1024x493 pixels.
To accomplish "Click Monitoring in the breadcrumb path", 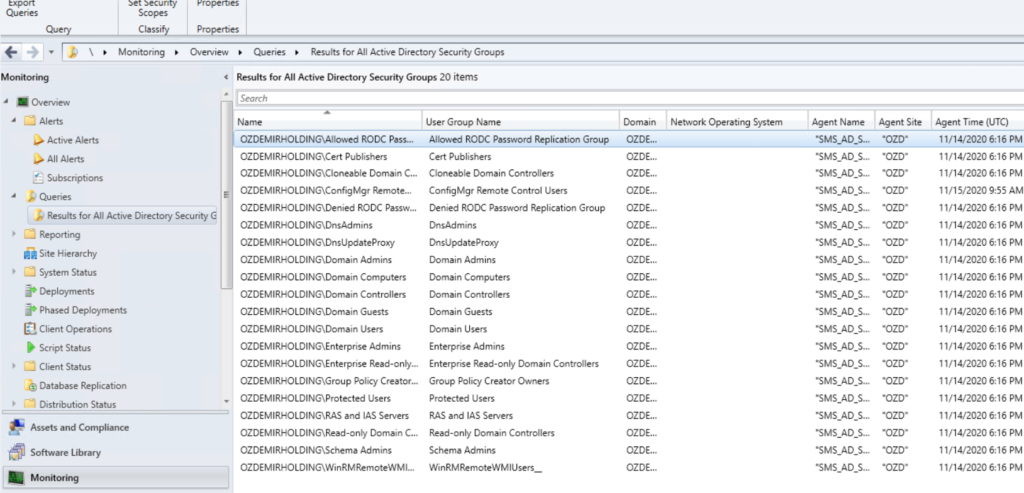I will 141,52.
